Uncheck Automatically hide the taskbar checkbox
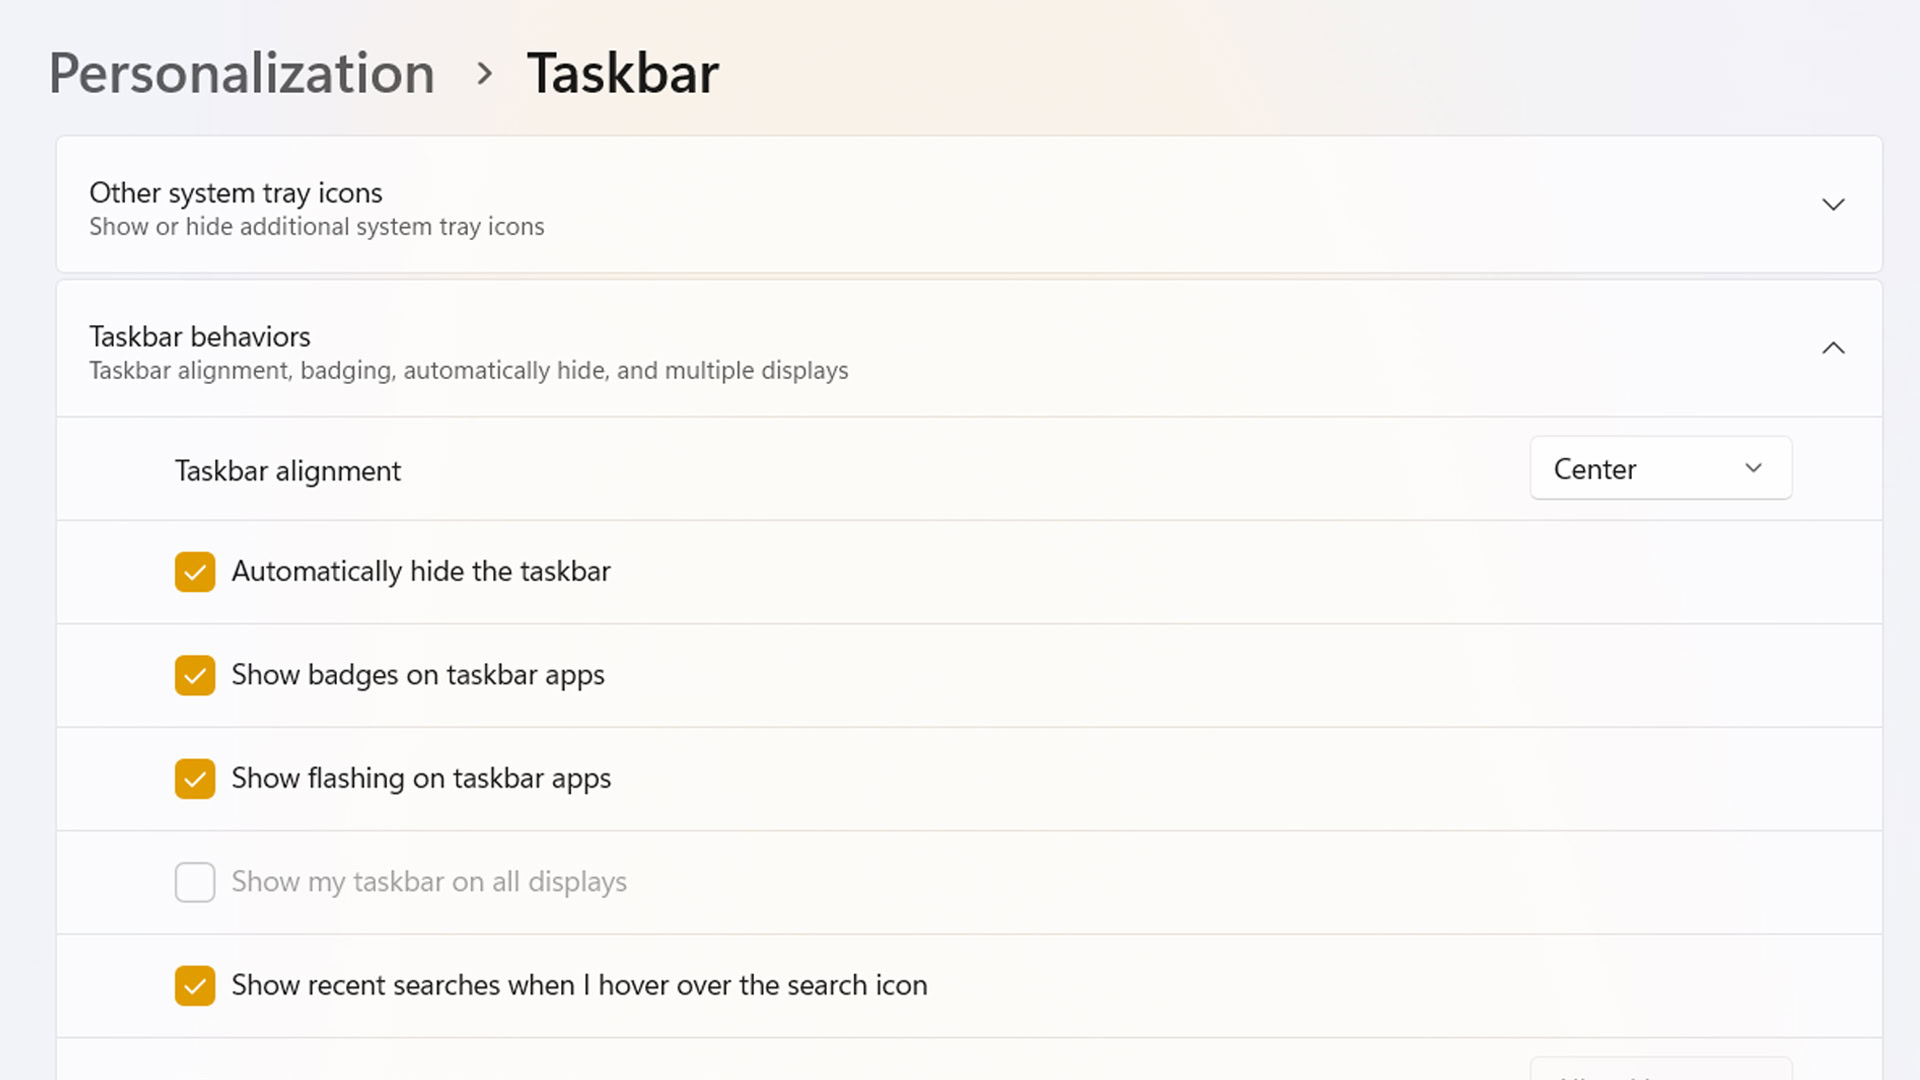The image size is (1920, 1080). pos(195,572)
